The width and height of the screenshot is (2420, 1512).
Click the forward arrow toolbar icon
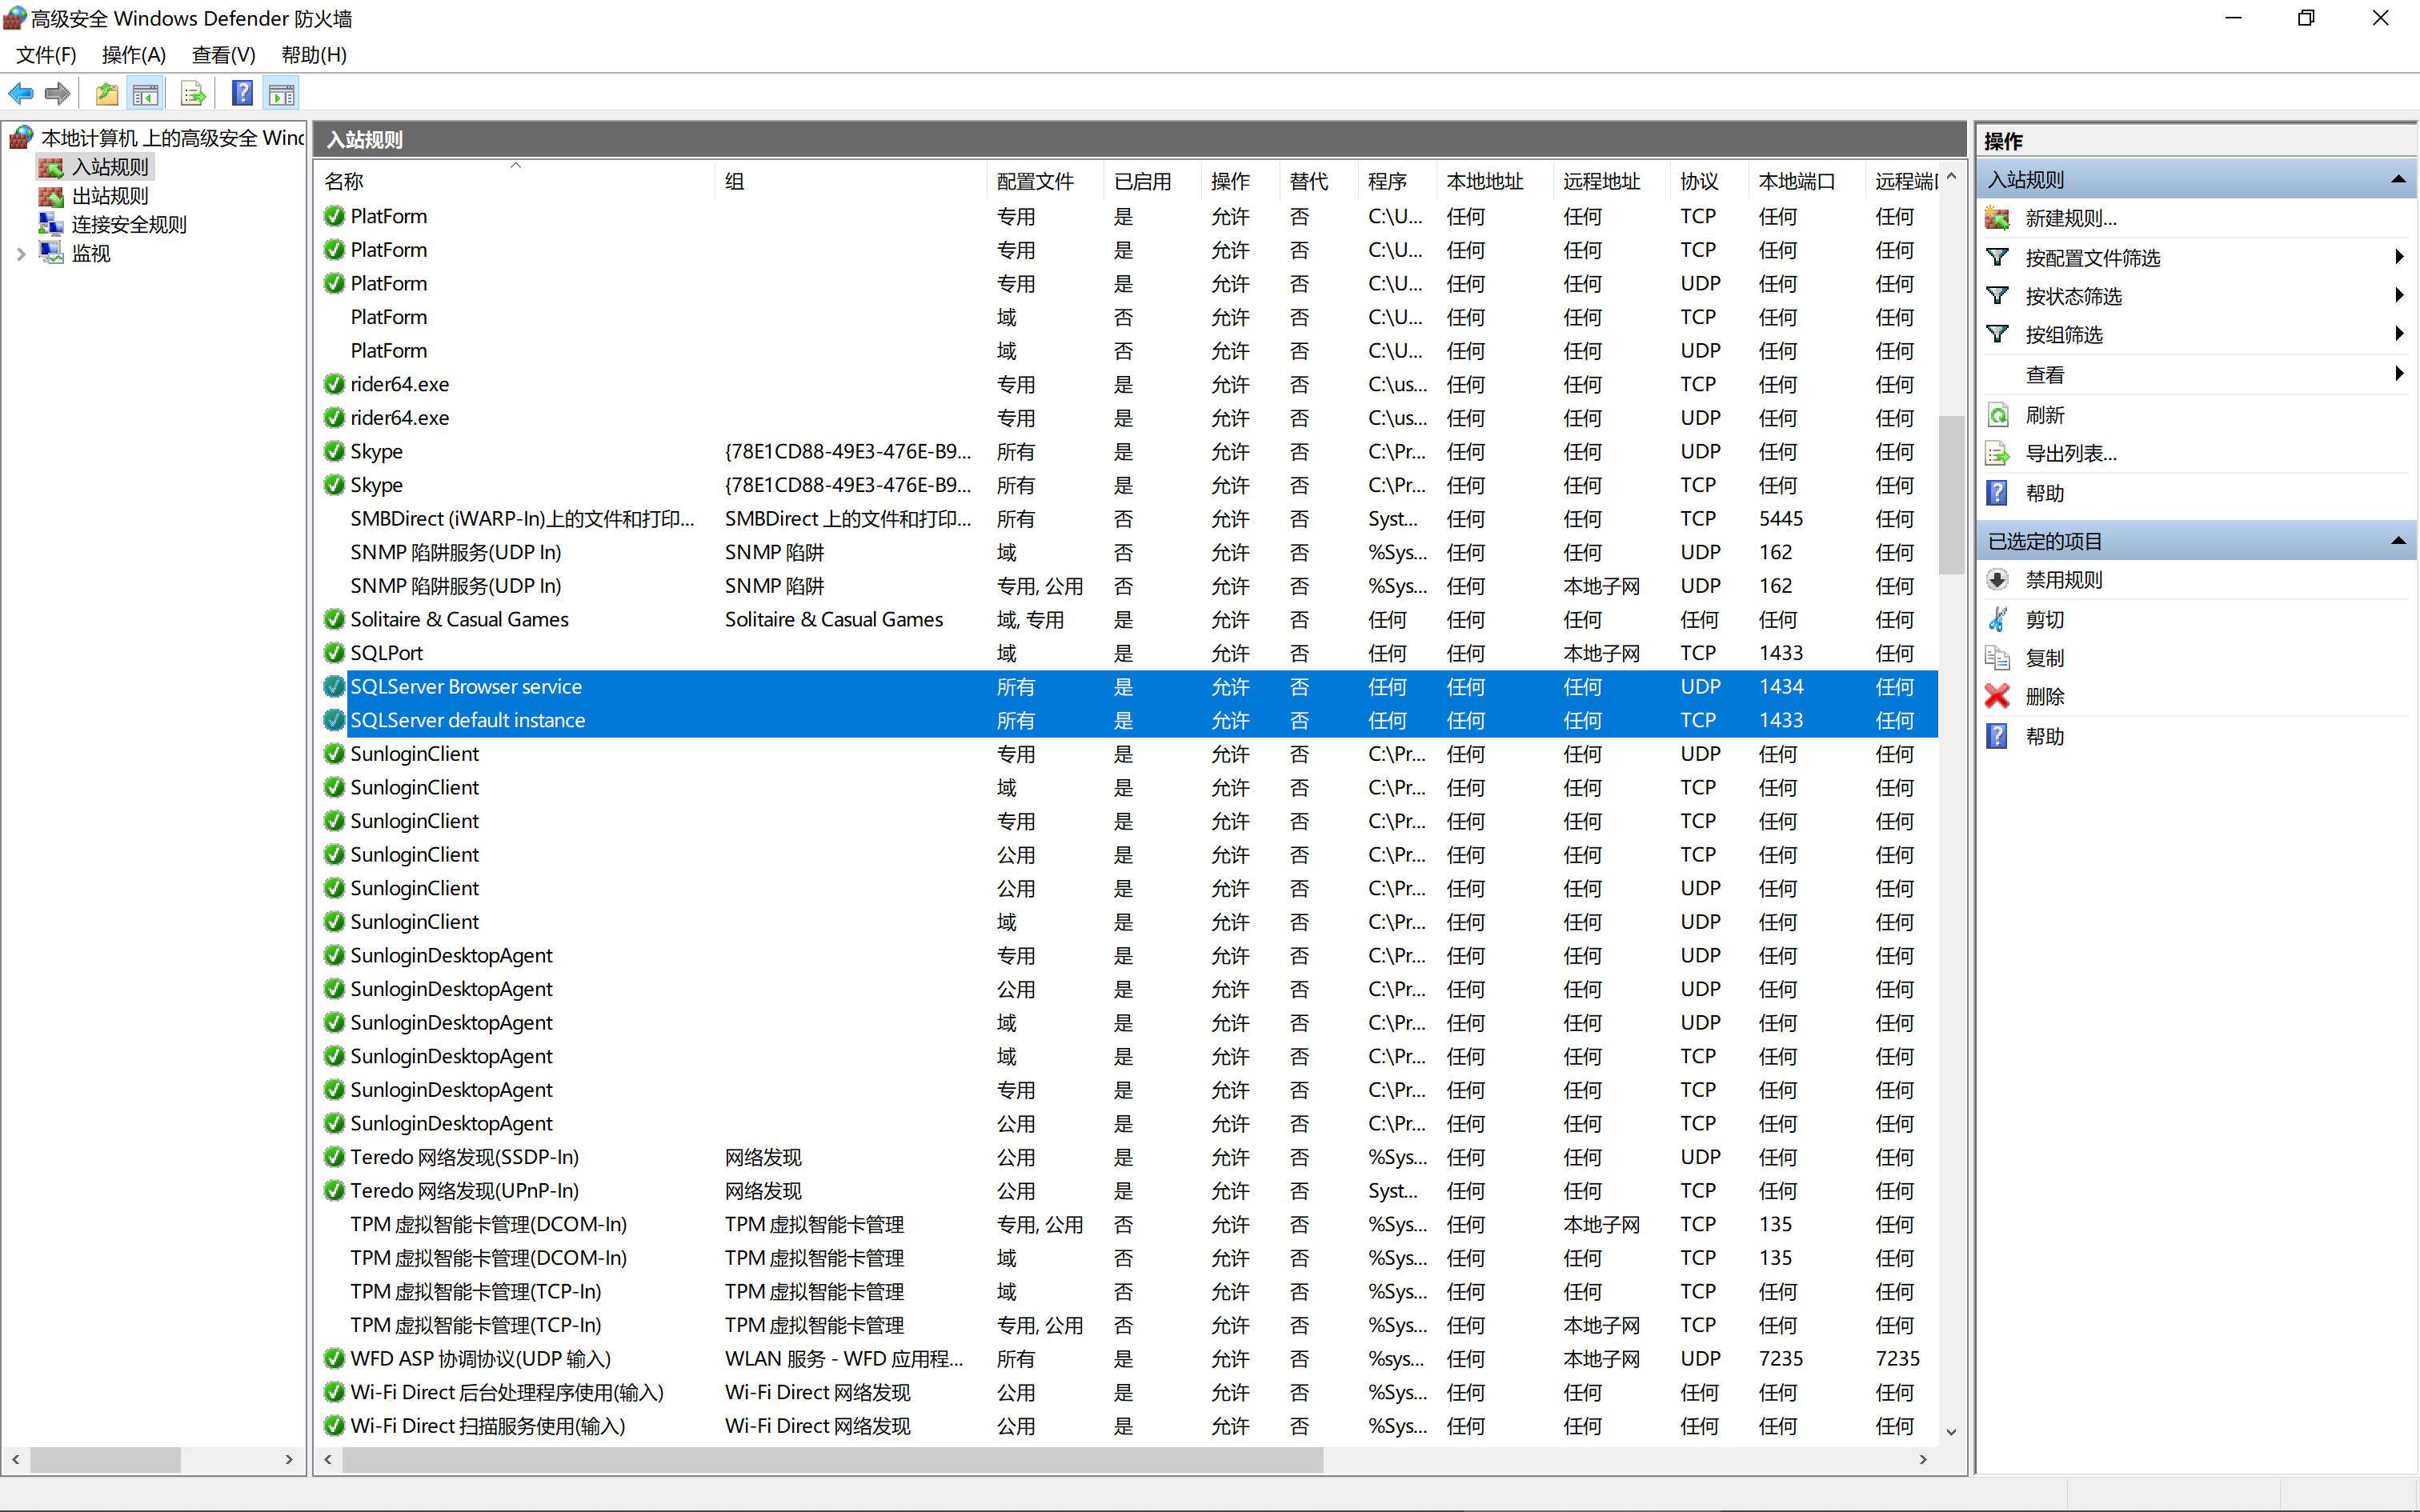click(58, 94)
